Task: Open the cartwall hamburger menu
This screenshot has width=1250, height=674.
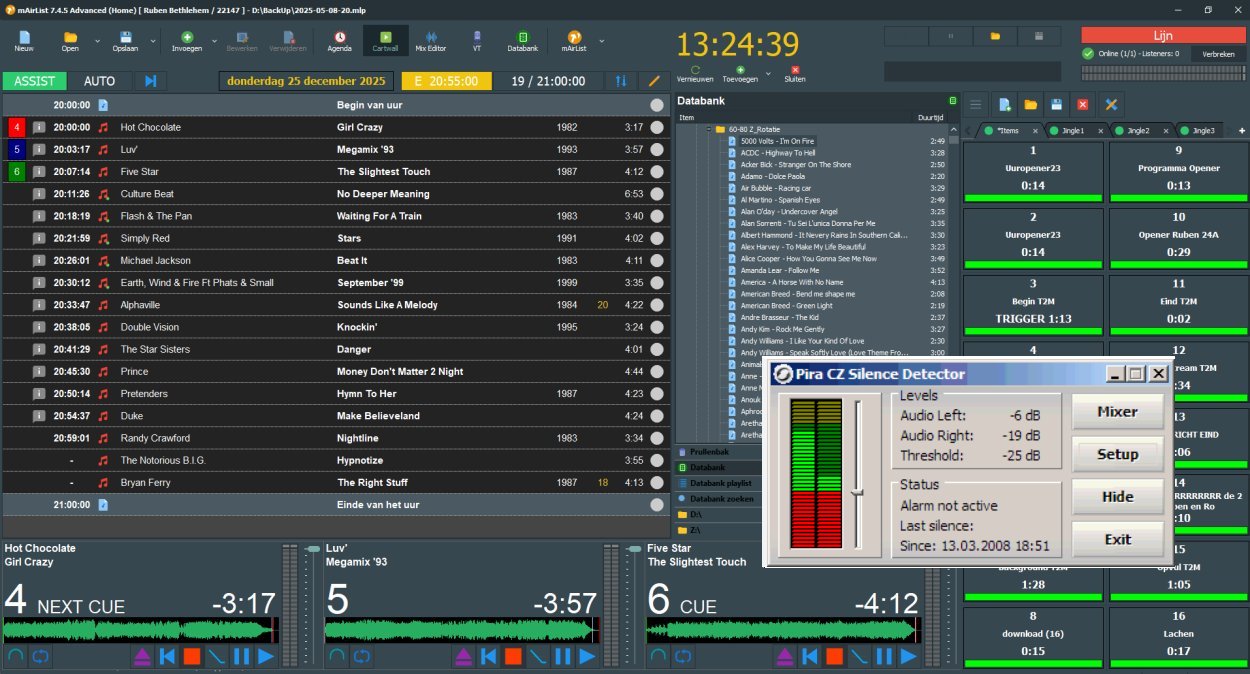Action: click(x=977, y=104)
